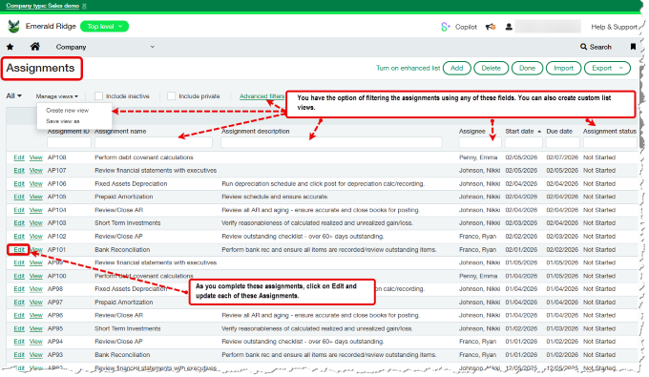View assignment AP94
Viewport: 649px width, 377px height.
[x=36, y=342]
